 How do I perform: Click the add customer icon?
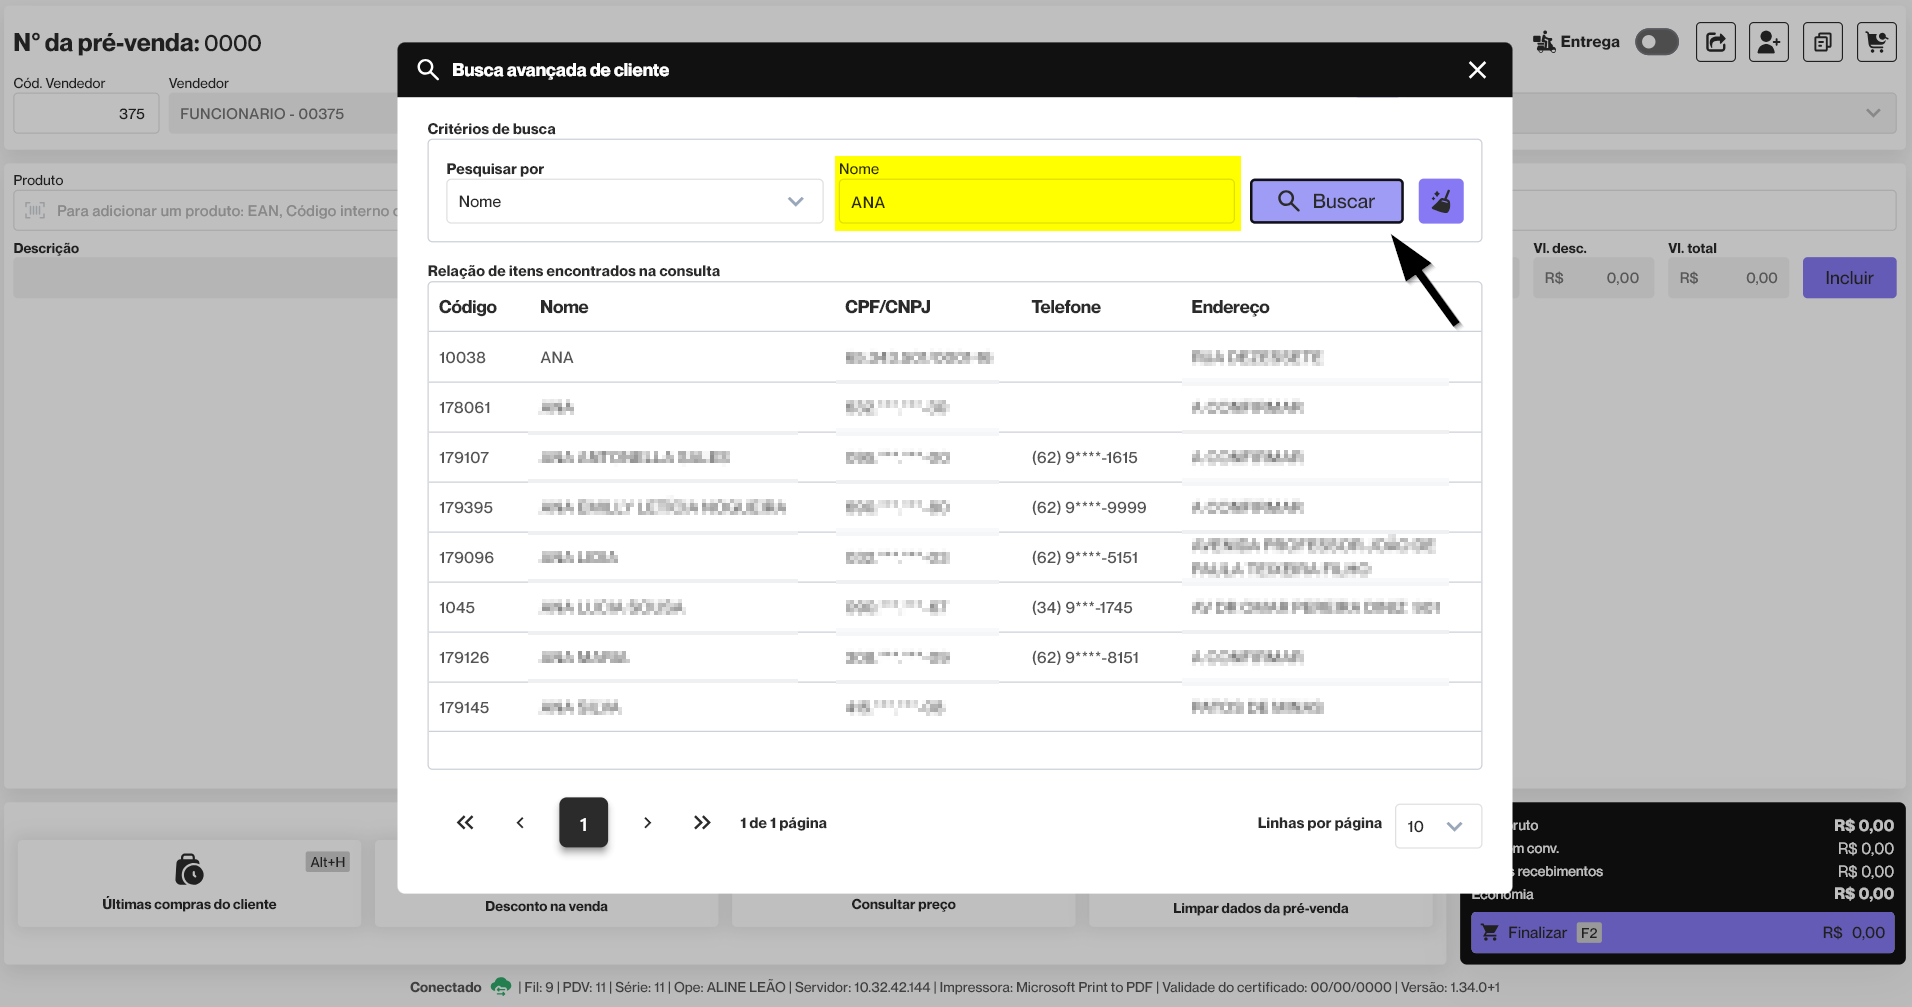tap(1768, 42)
